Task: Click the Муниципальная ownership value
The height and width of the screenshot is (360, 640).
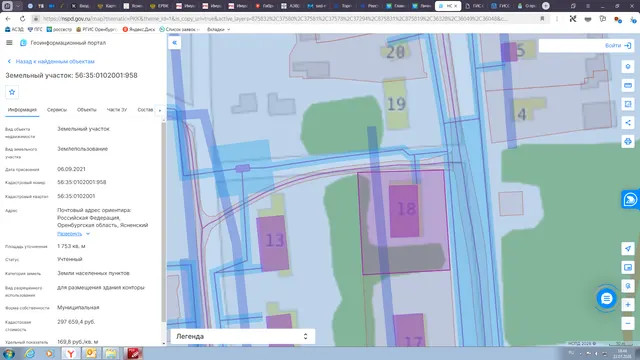Action: click(78, 307)
